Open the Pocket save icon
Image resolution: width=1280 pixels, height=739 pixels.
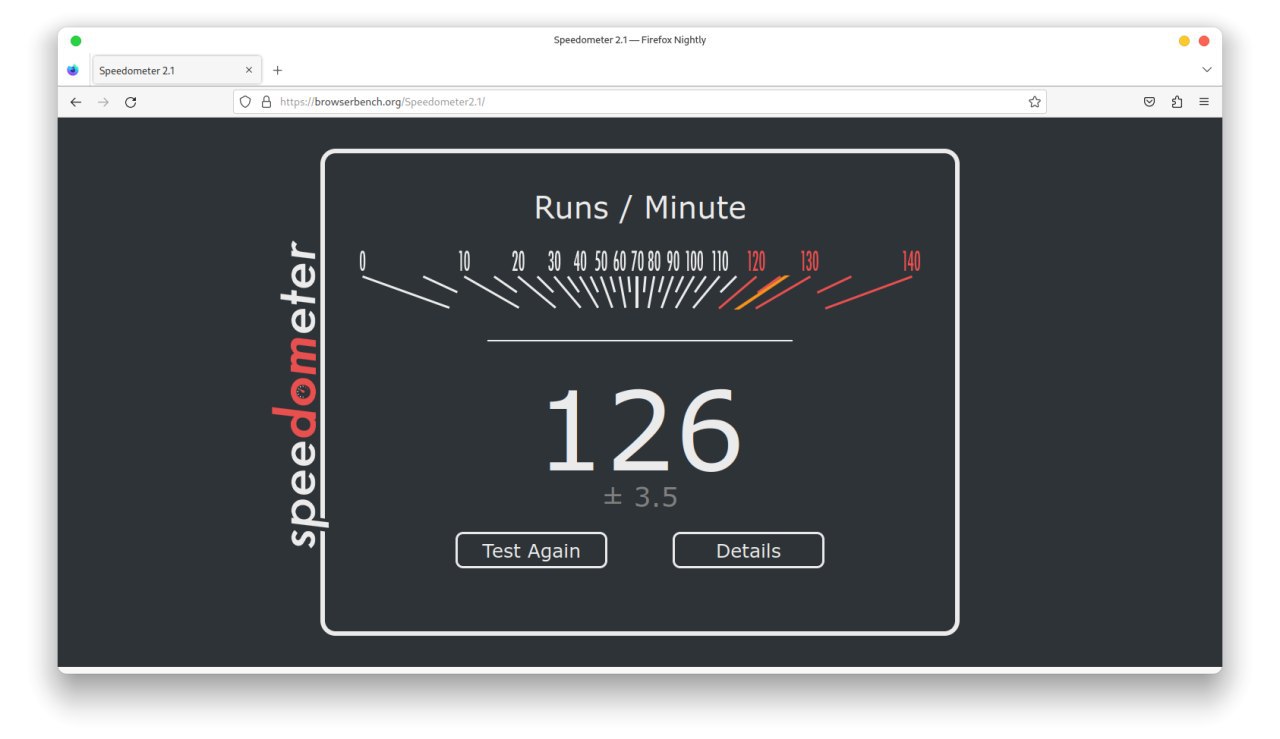pos(1150,102)
